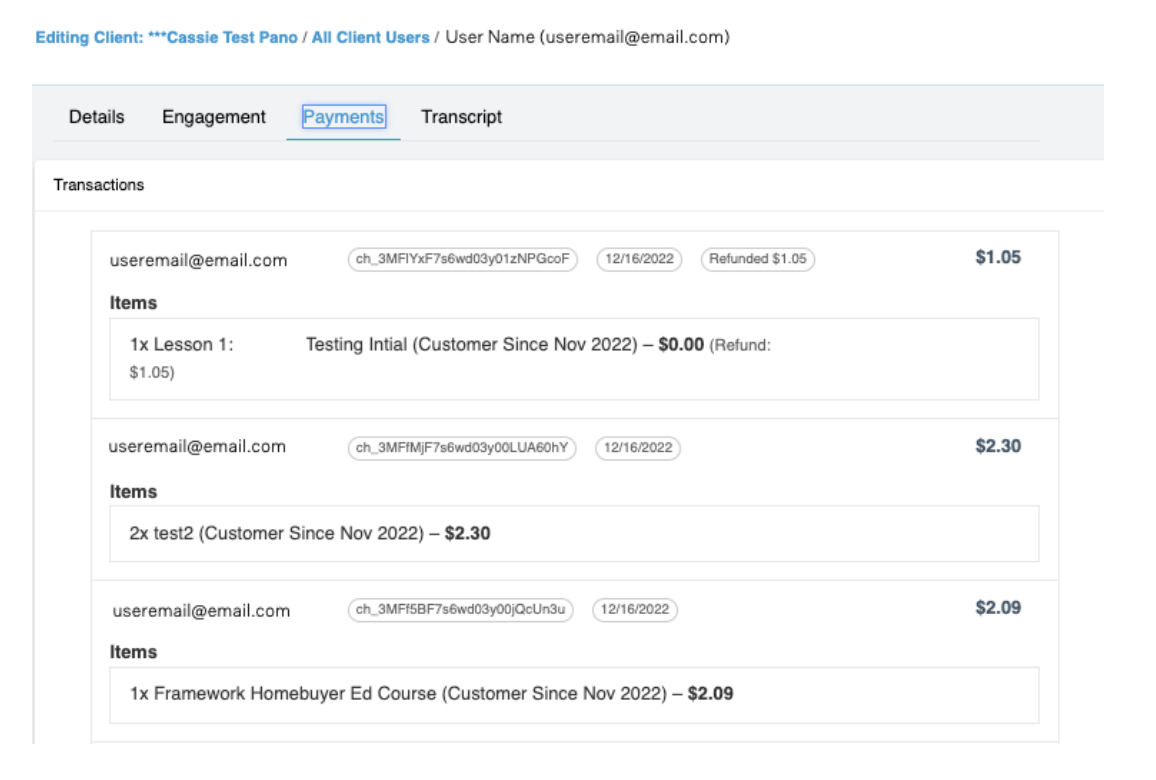Go to All Client Users breadcrumb link
The image size is (1156, 780).
tap(370, 38)
